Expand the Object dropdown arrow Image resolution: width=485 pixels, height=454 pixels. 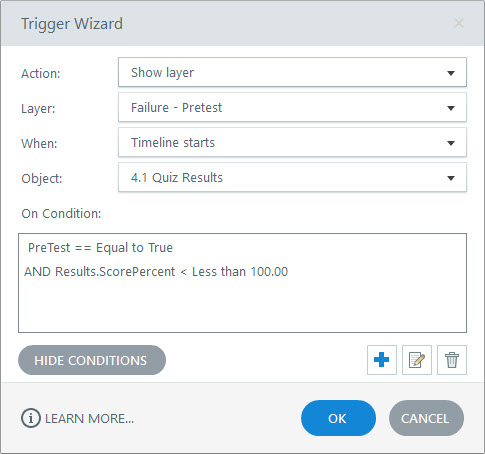(451, 178)
